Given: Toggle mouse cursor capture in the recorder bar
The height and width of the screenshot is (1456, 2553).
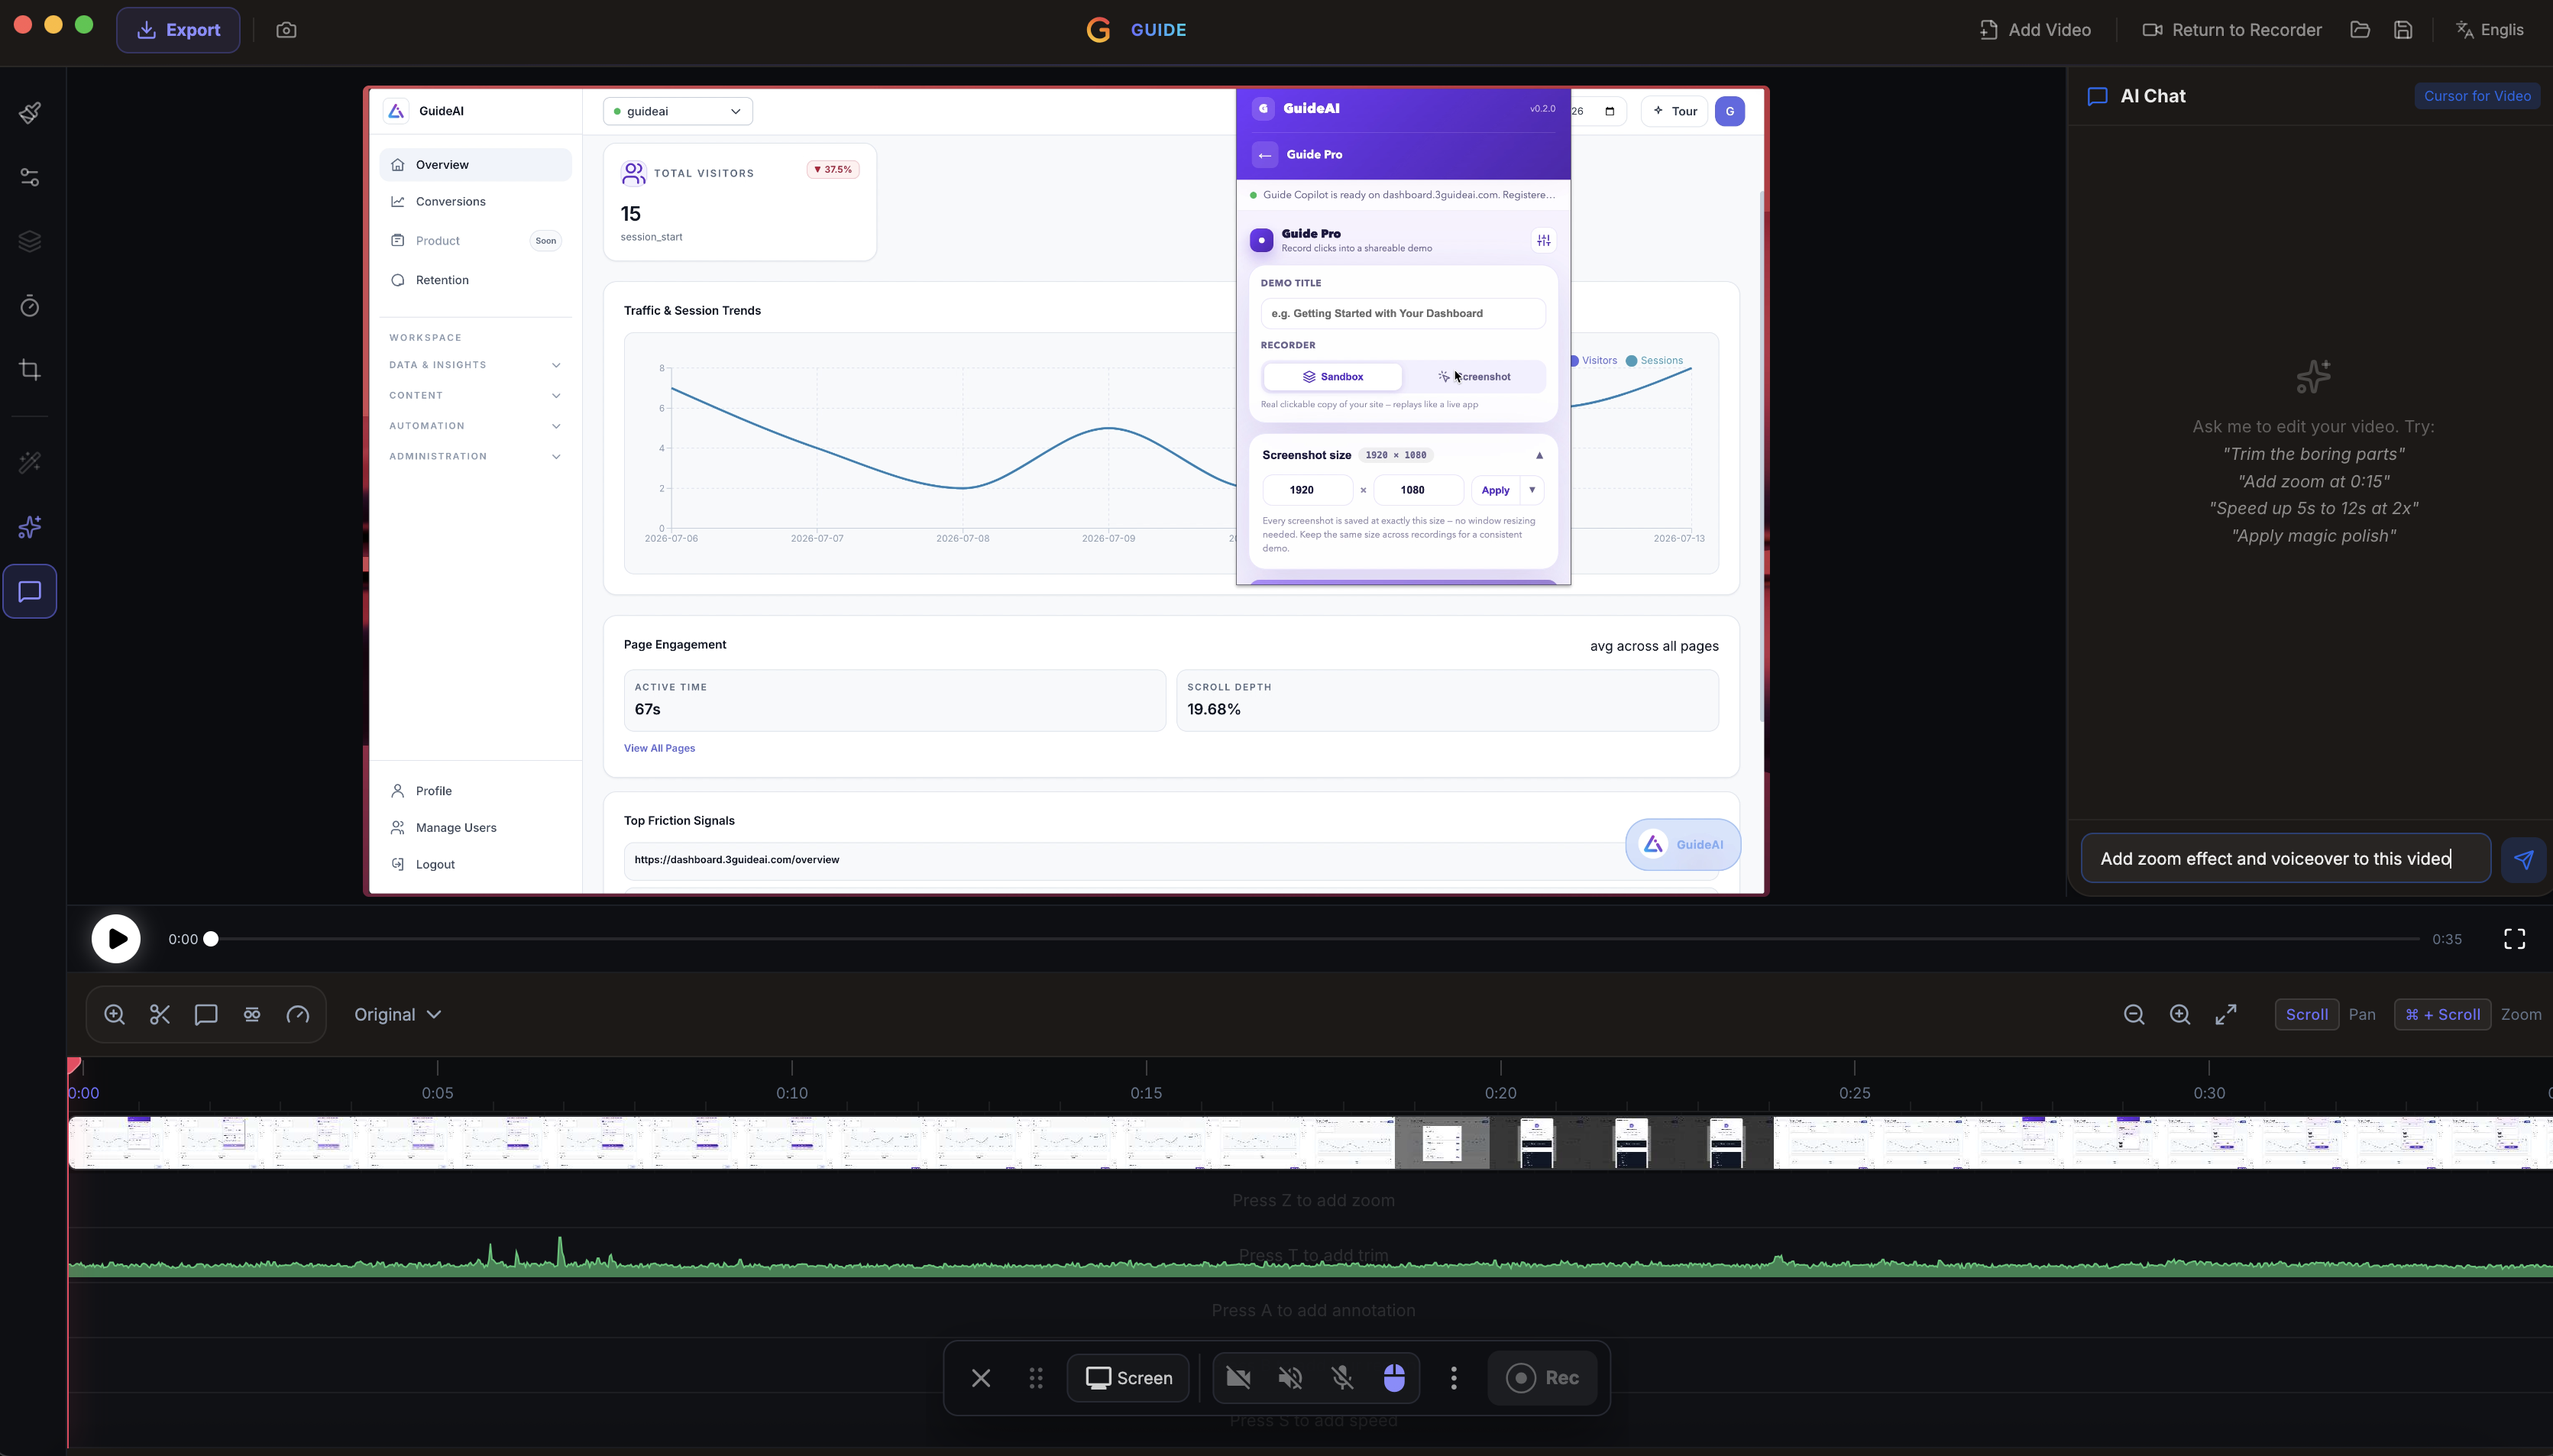Looking at the screenshot, I should point(1394,1378).
